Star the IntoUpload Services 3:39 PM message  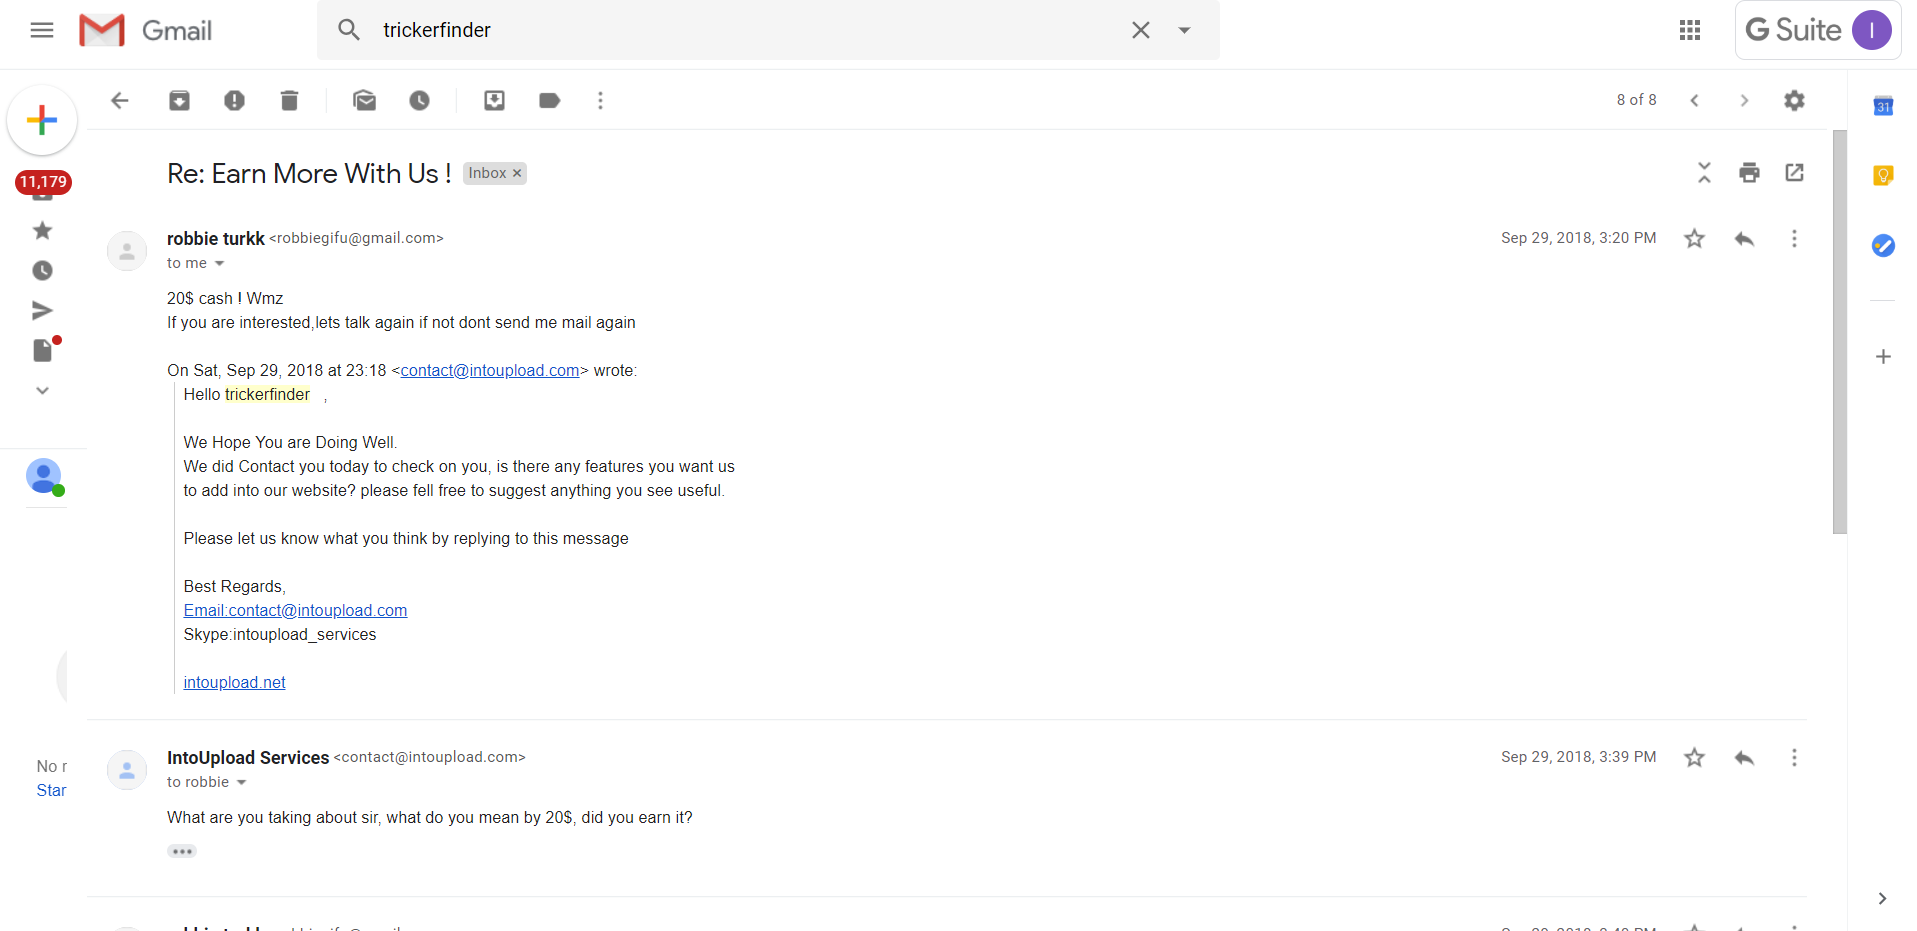point(1694,757)
